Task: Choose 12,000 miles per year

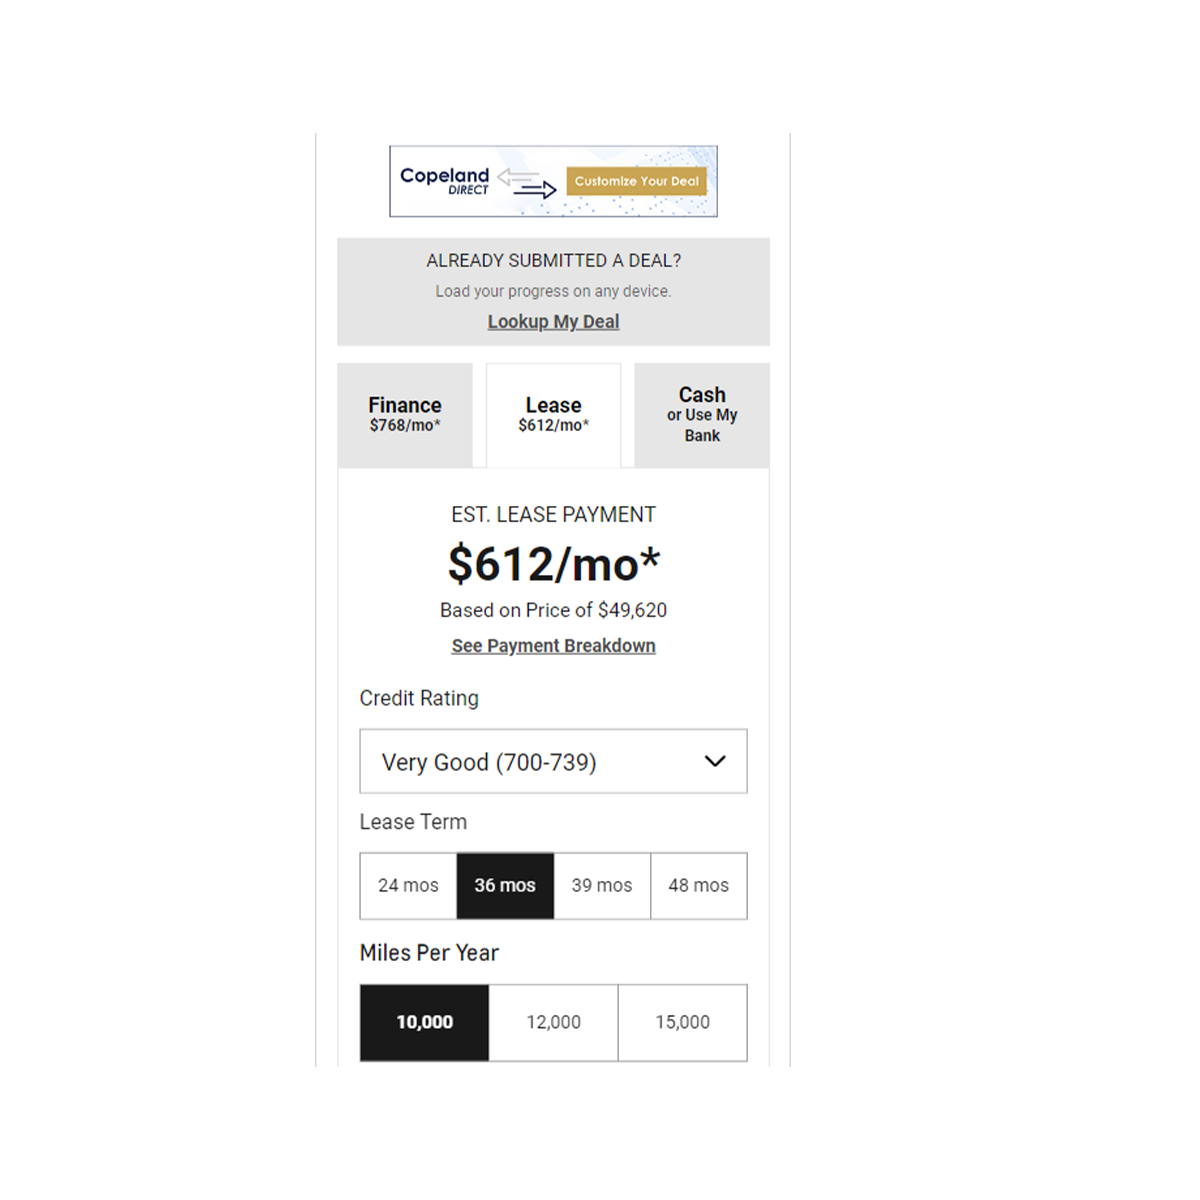Action: pos(553,1022)
